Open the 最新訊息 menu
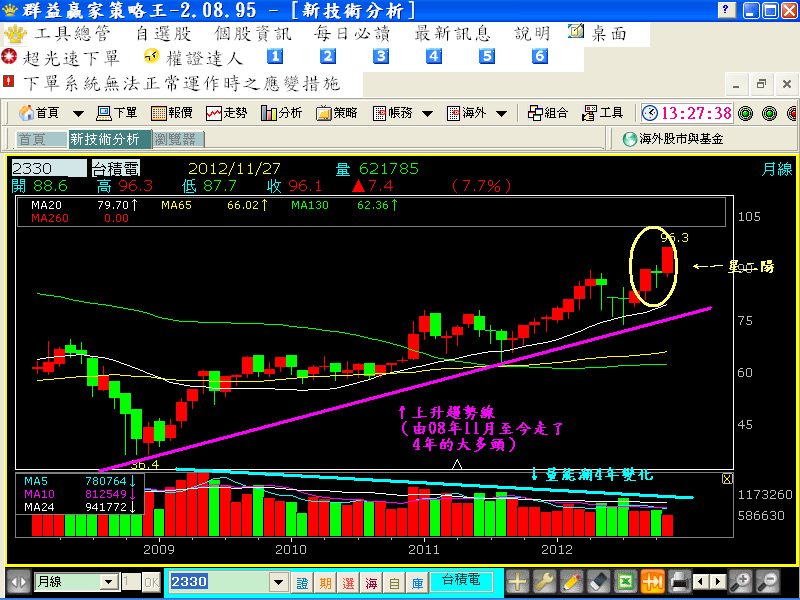 452,34
